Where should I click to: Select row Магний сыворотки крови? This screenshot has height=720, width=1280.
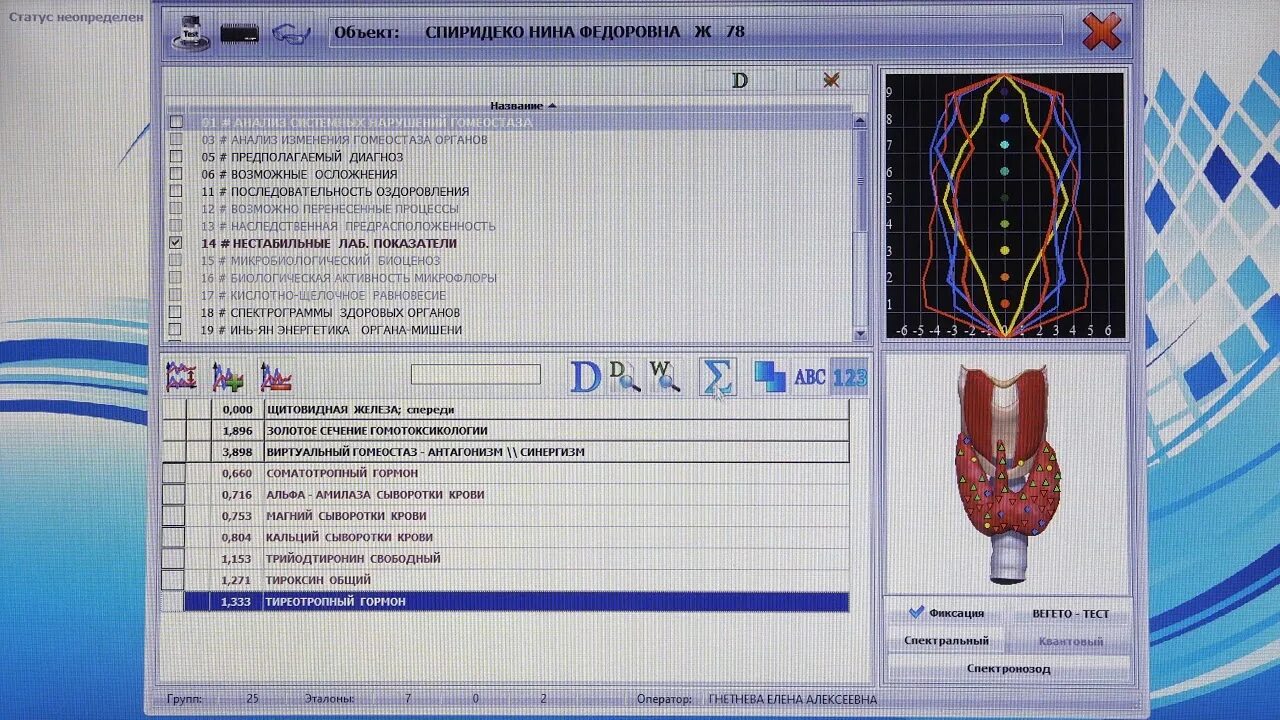pos(506,516)
